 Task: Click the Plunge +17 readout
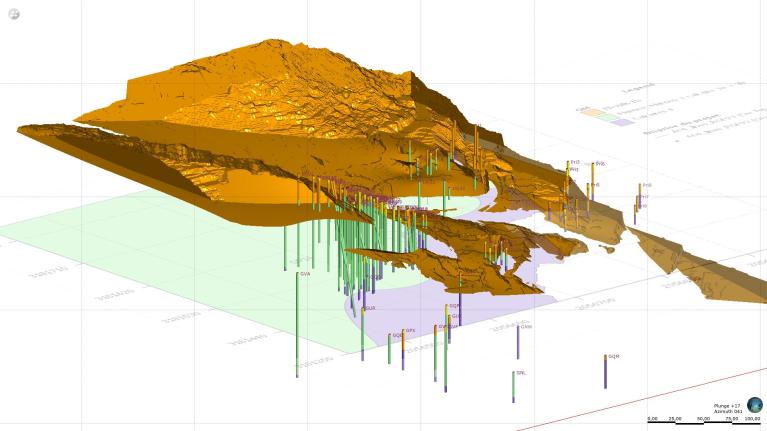click(x=727, y=405)
